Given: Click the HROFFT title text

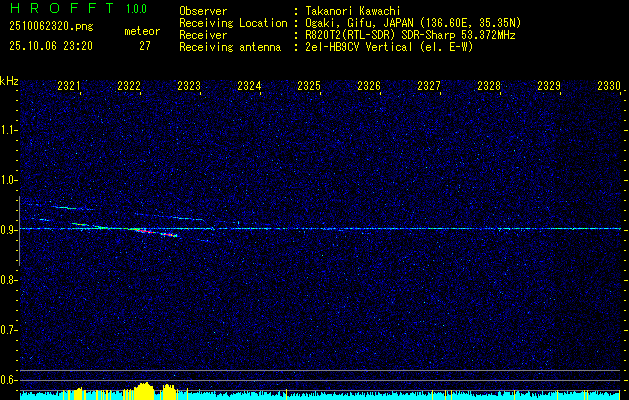Looking at the screenshot, I should point(59,8).
